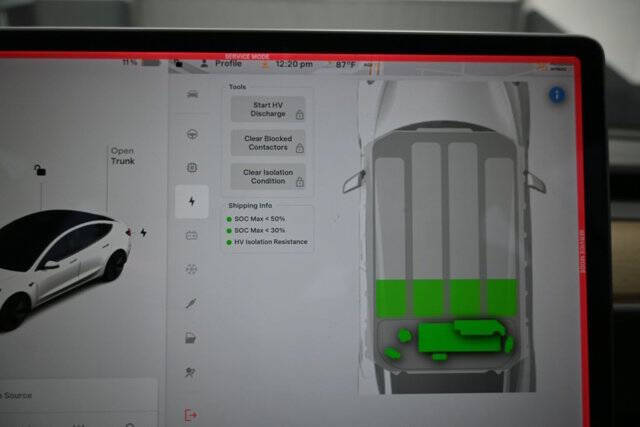Tap Open Trunk label
Viewport: 640px width, 427px height.
click(x=122, y=156)
